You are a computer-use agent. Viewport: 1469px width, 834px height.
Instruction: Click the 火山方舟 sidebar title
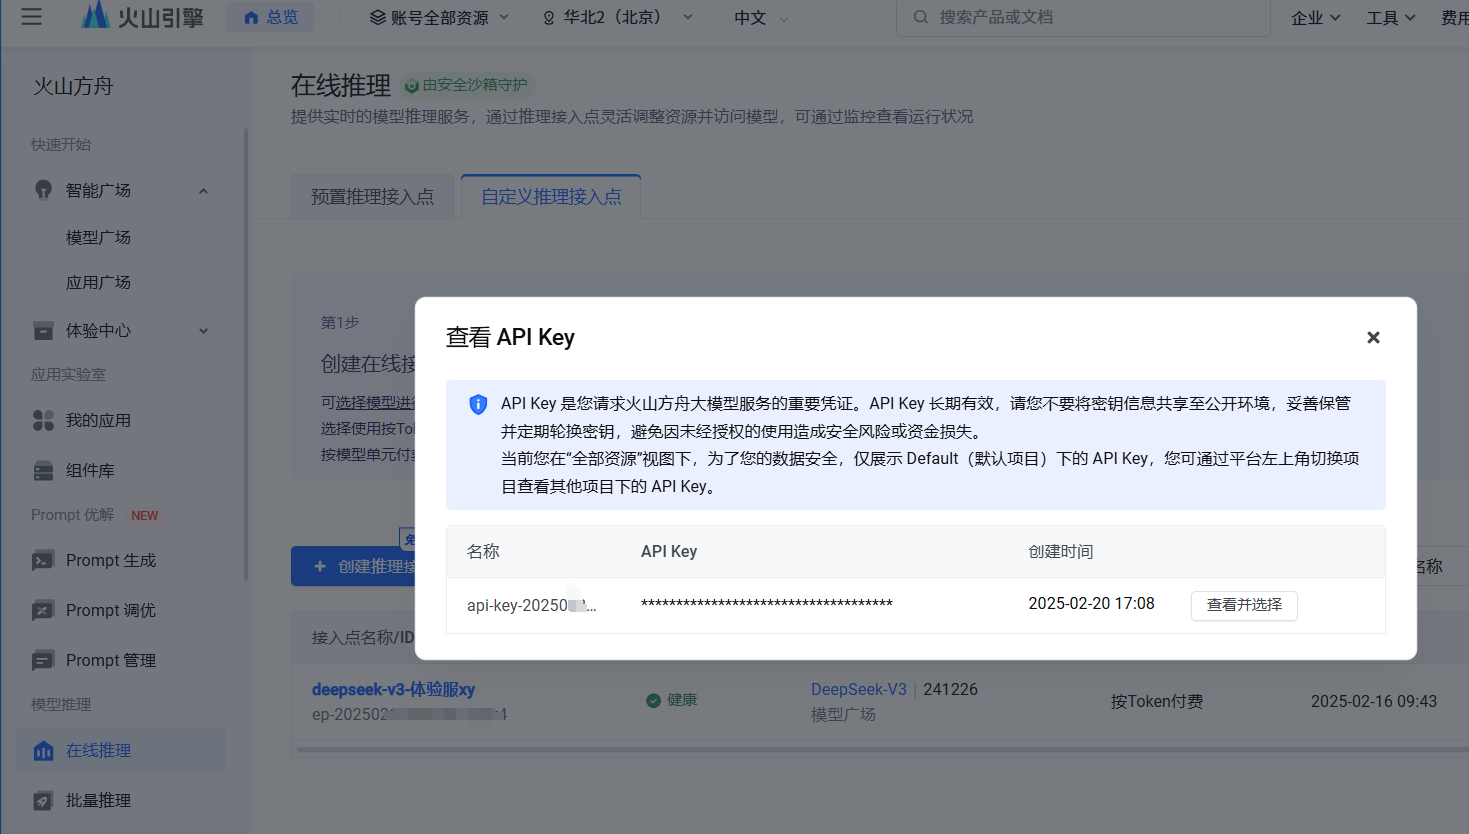[73, 86]
